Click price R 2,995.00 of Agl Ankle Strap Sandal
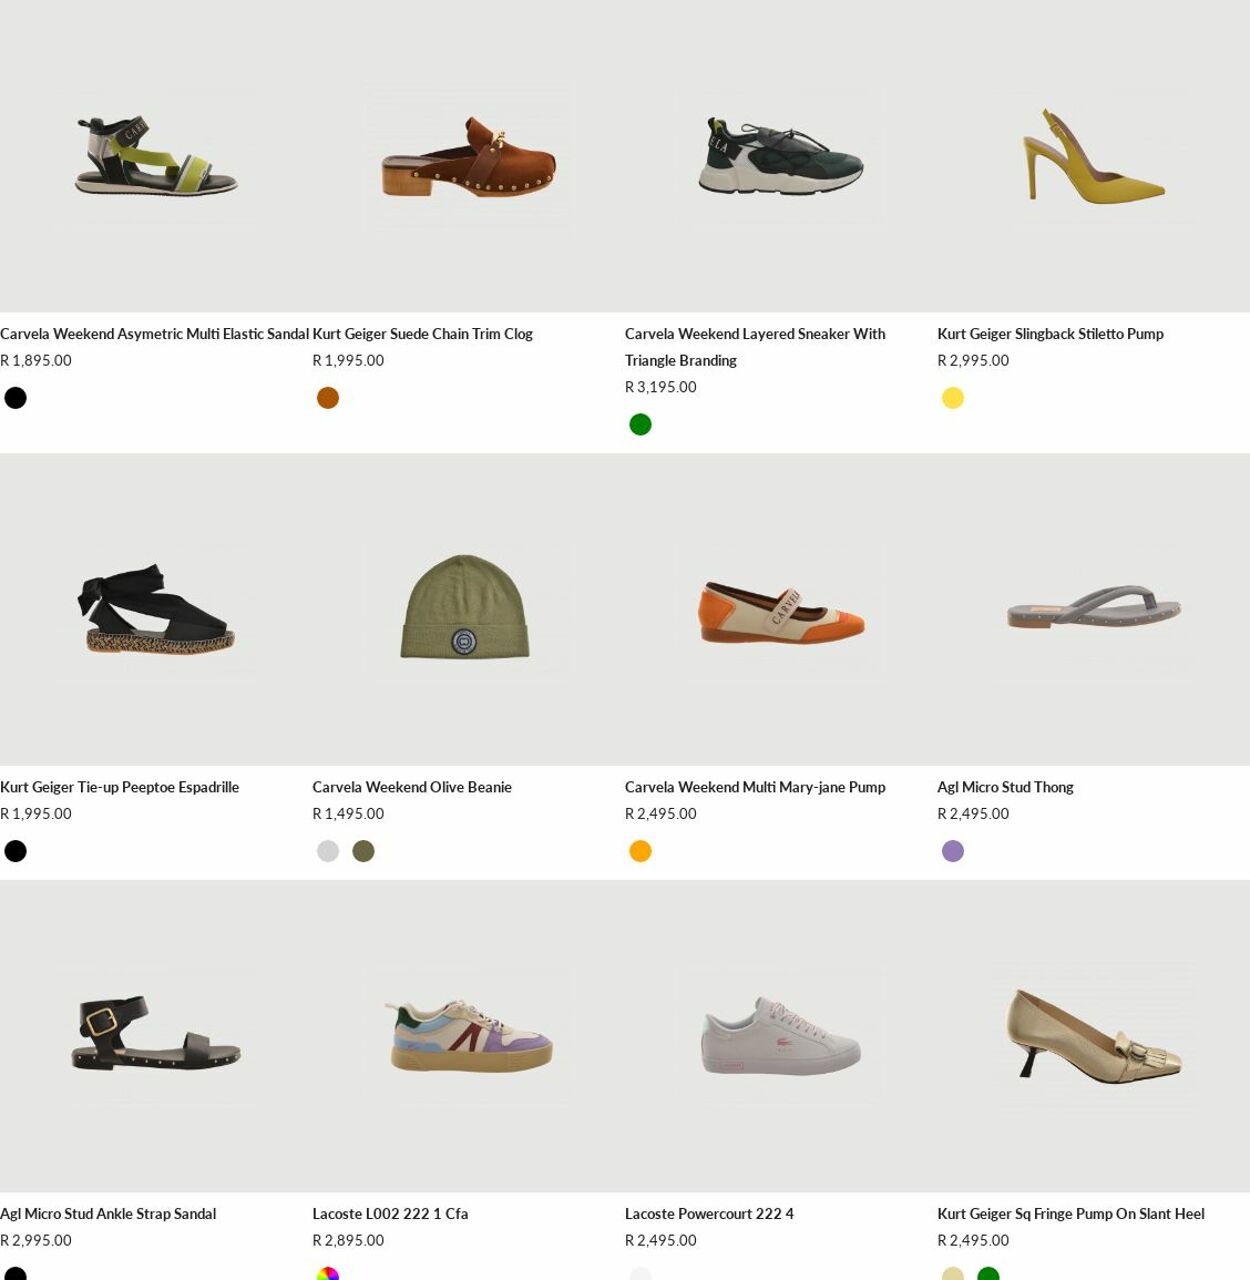This screenshot has height=1280, width=1250. (x=36, y=1240)
